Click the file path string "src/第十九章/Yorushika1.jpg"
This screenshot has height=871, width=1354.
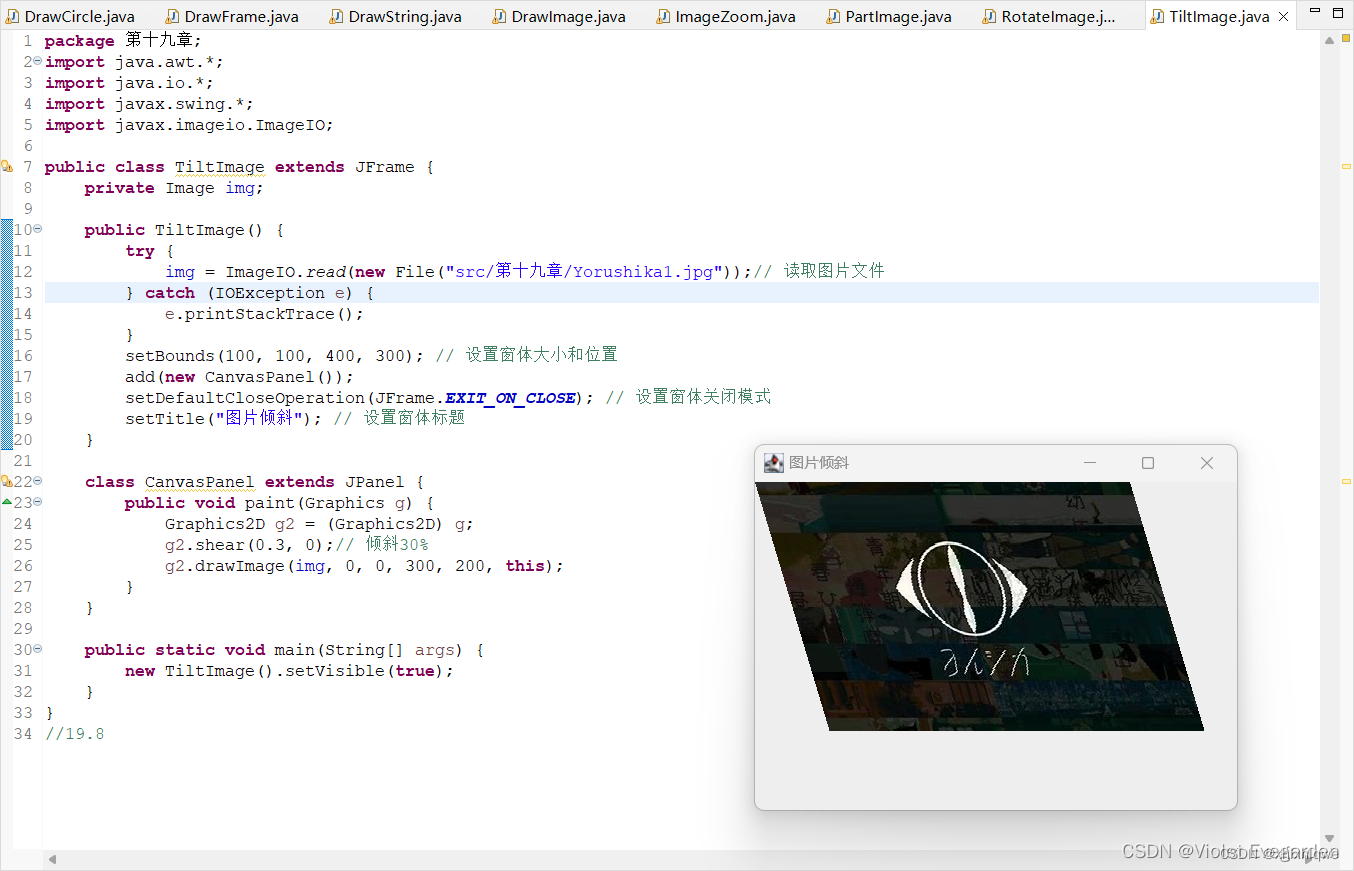pos(585,272)
